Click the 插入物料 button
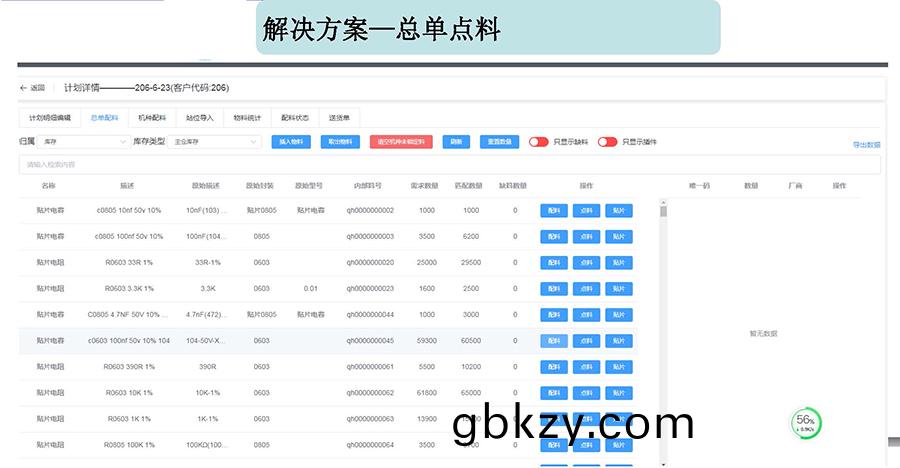The height and width of the screenshot is (468, 900). [x=291, y=142]
